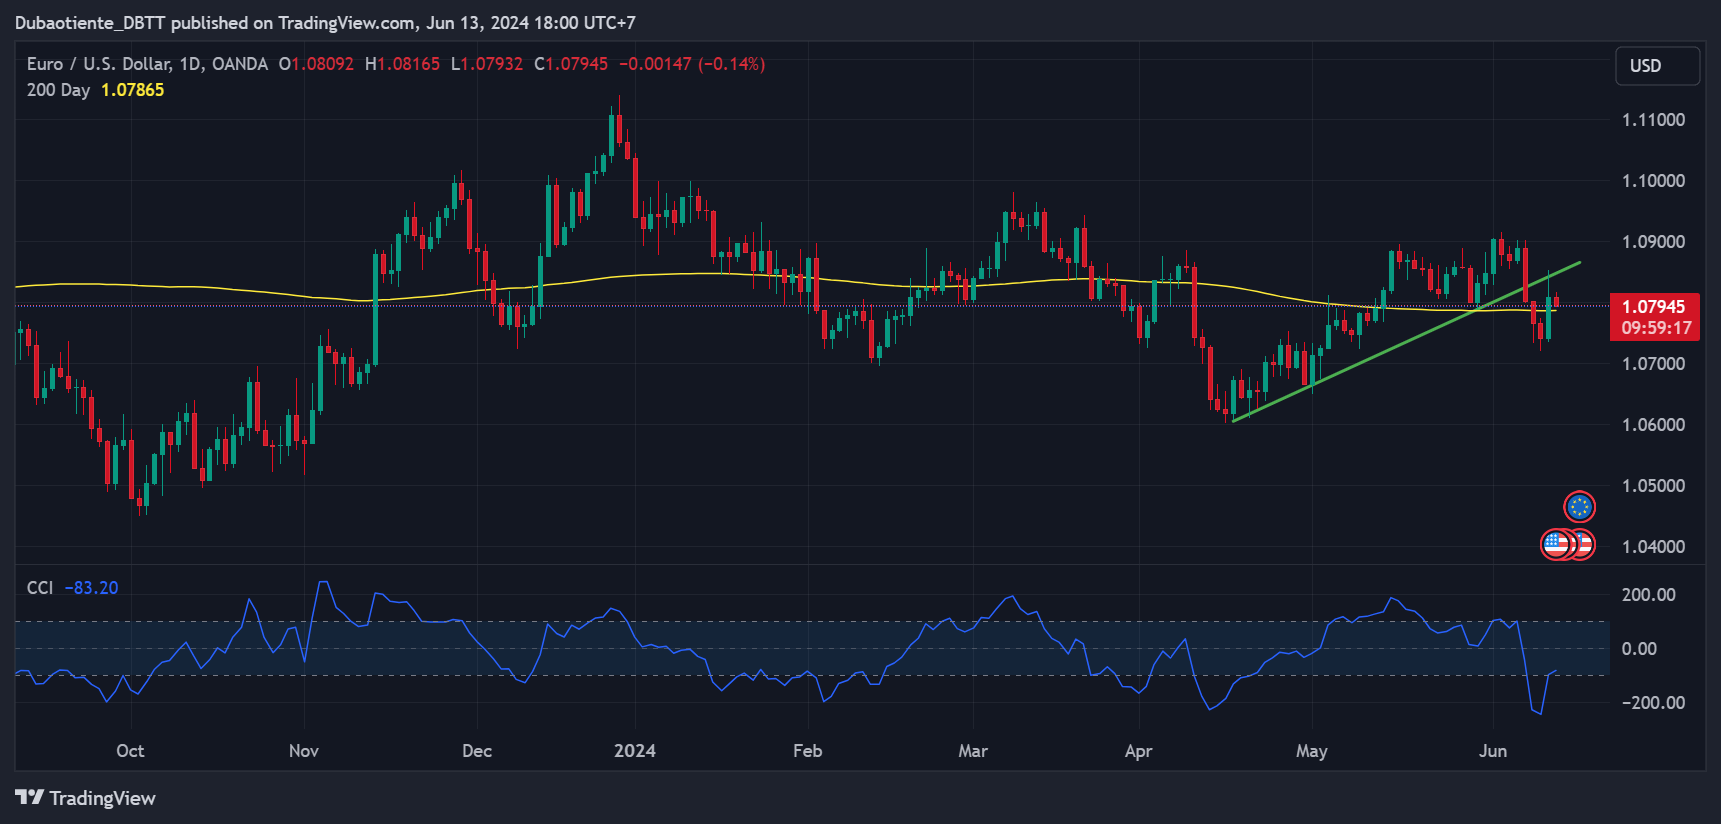Viewport: 1721px width, 824px height.
Task: Click the Nov label on time axis
Action: pos(304,751)
